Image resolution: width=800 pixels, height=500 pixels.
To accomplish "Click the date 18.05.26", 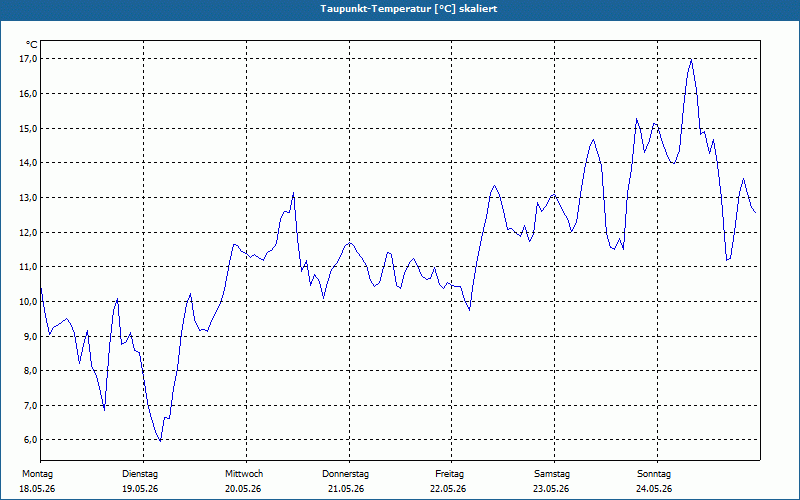I will click(37, 489).
